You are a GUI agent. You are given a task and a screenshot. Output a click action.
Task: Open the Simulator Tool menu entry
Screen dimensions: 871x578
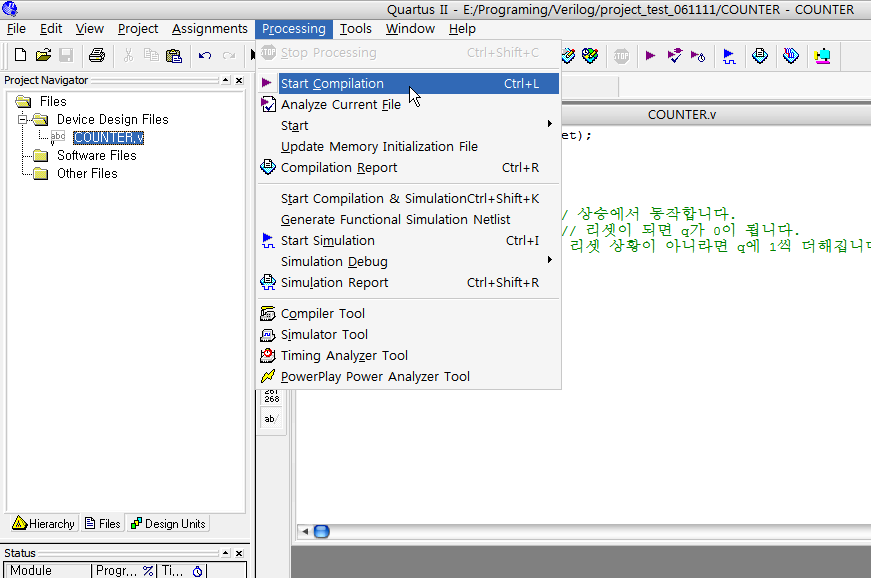tap(408, 335)
